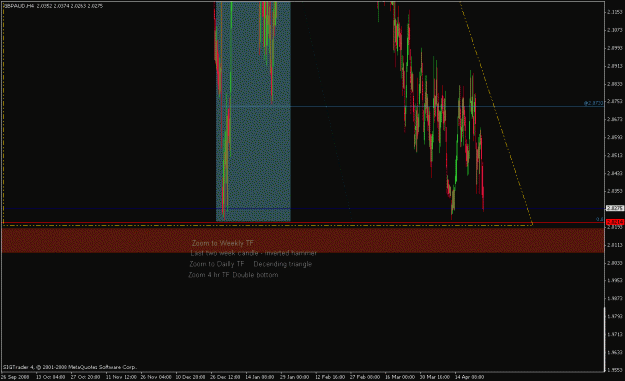
Task: Click the 1.9713 price scale label
Action: tap(615, 334)
